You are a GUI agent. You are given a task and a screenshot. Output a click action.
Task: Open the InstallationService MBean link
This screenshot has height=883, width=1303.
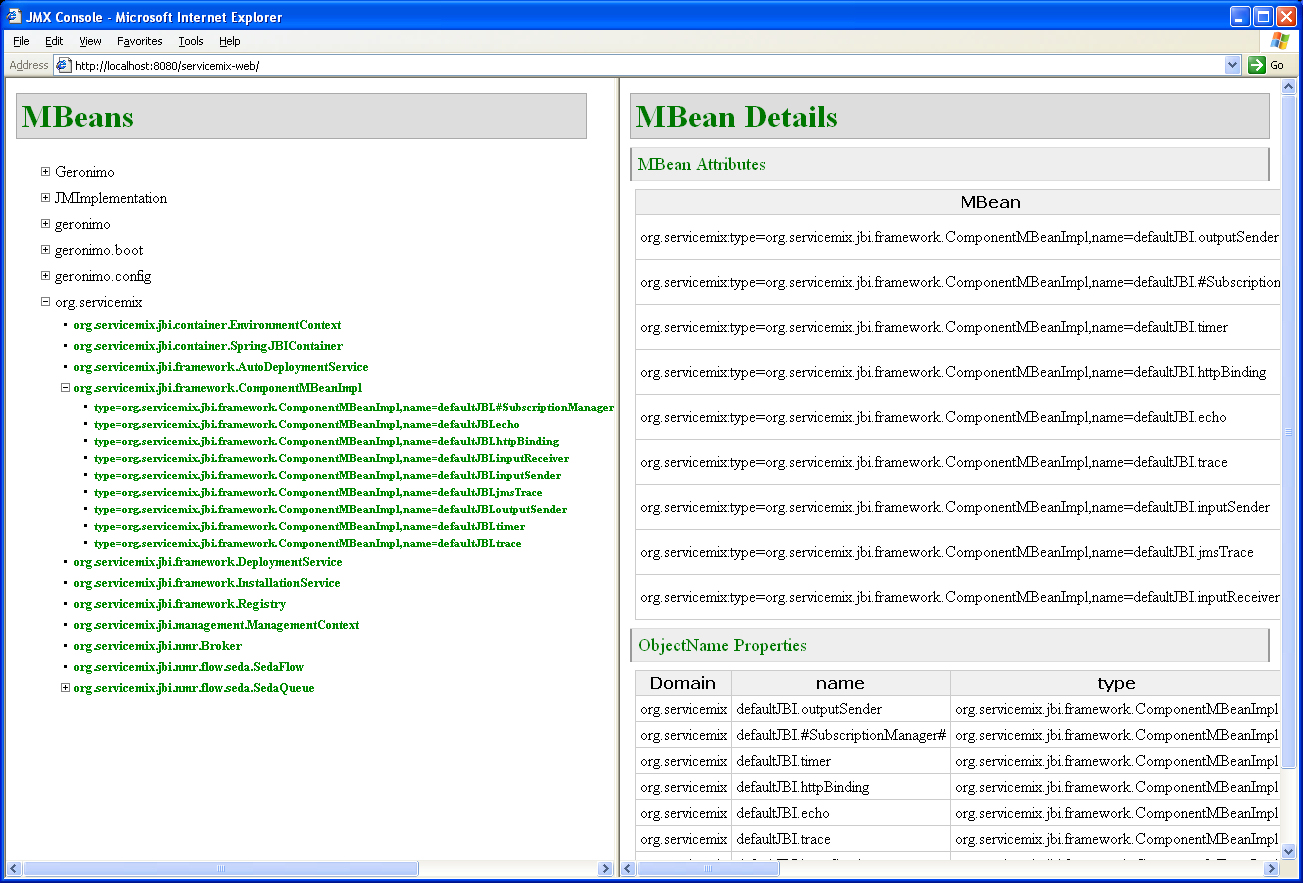coord(207,583)
